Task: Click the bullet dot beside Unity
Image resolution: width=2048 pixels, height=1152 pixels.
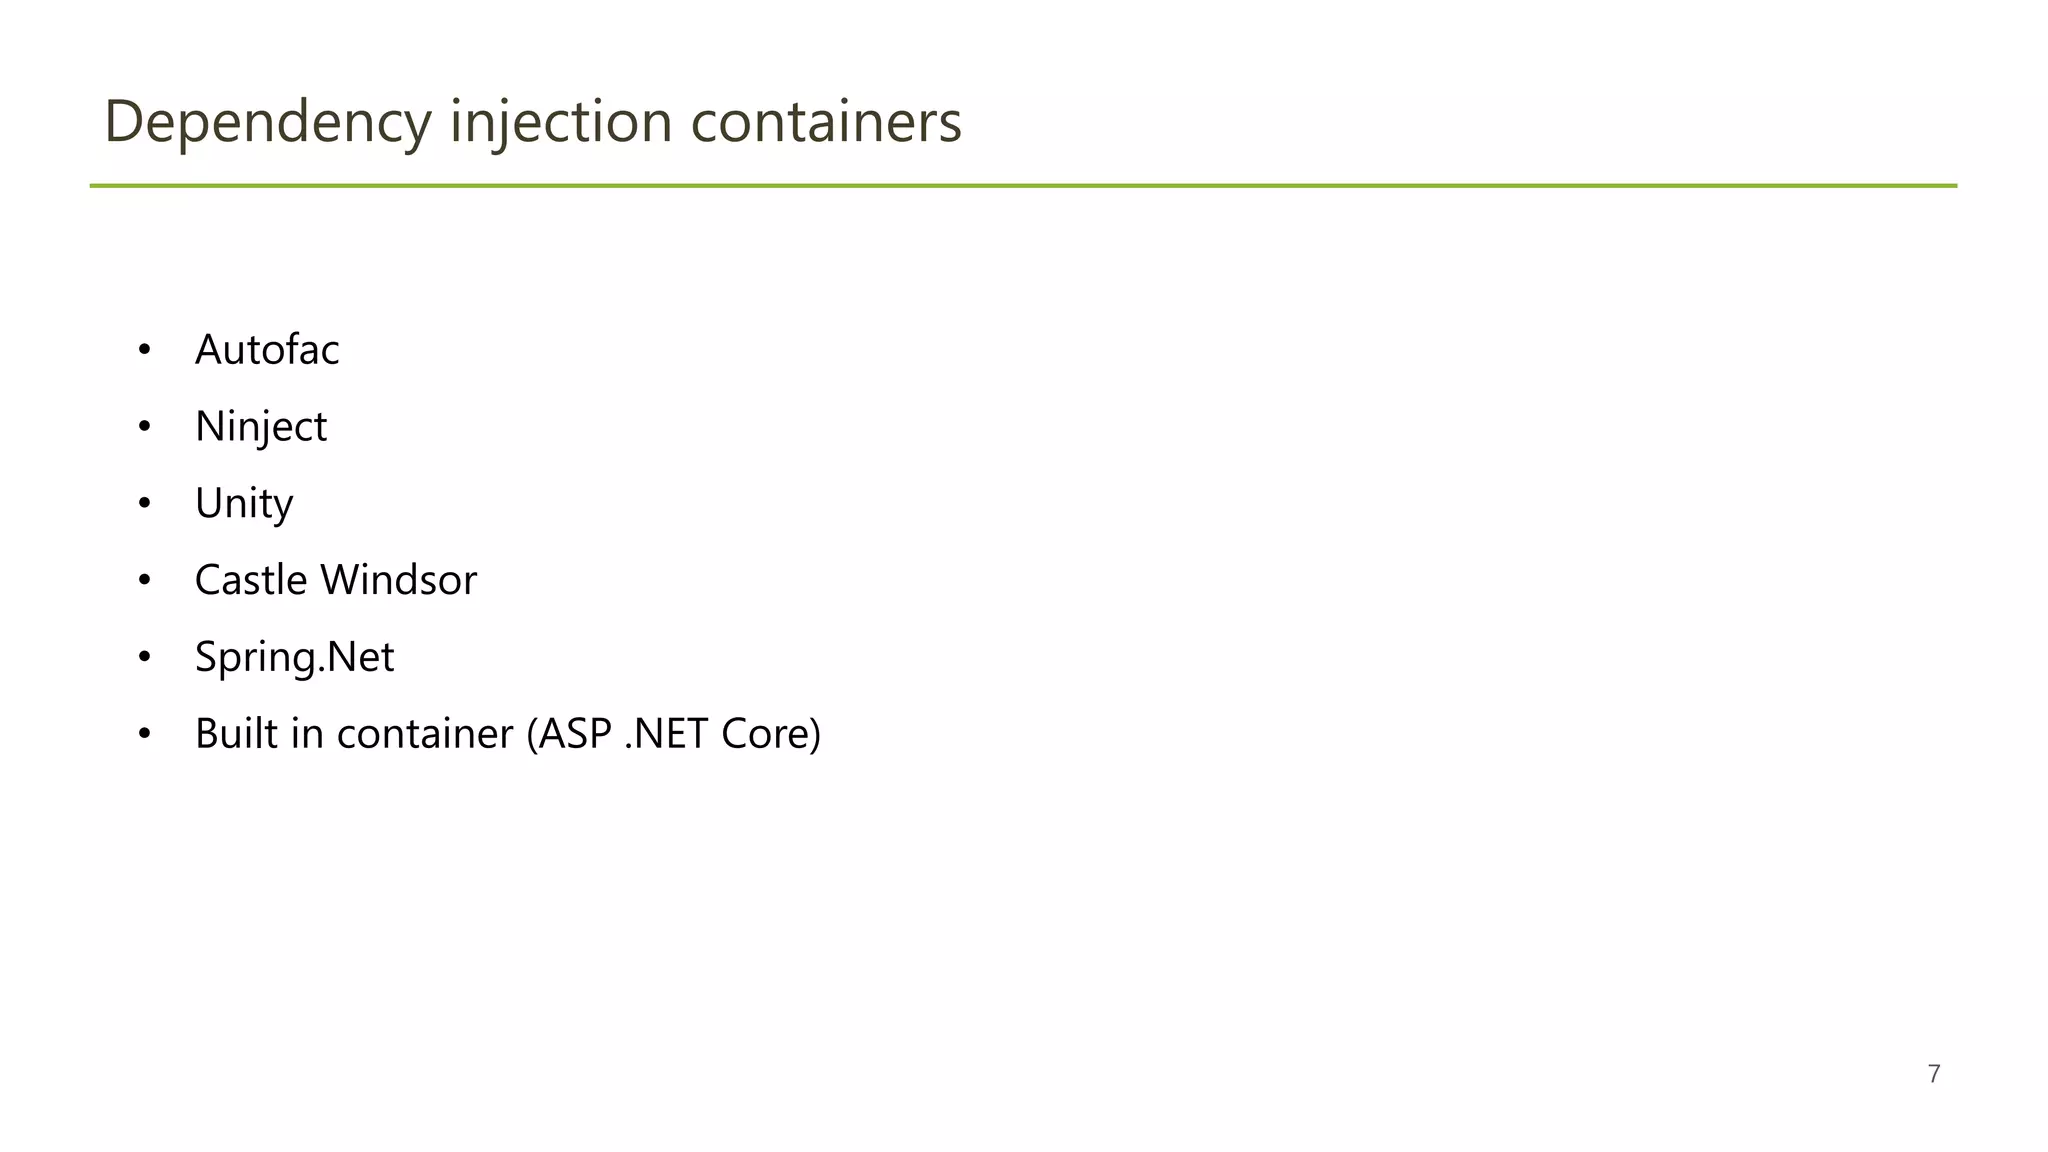Action: pos(145,504)
